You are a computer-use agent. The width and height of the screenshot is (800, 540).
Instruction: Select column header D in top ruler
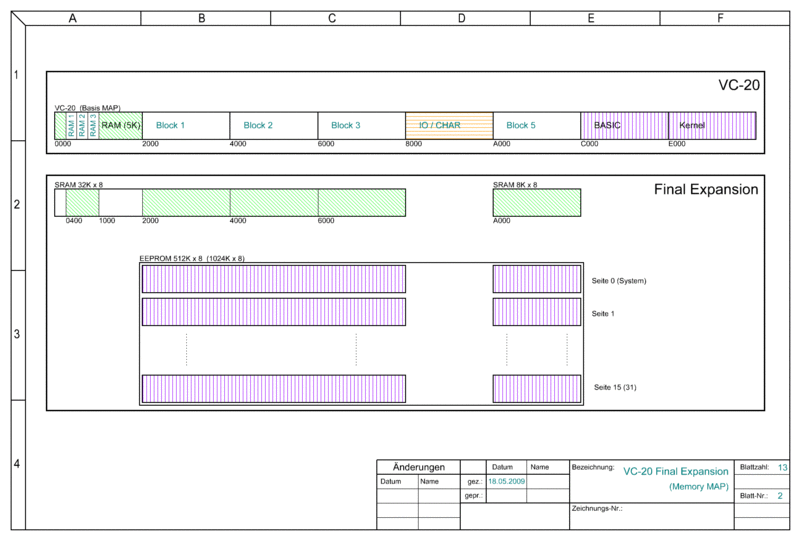pyautogui.click(x=460, y=17)
